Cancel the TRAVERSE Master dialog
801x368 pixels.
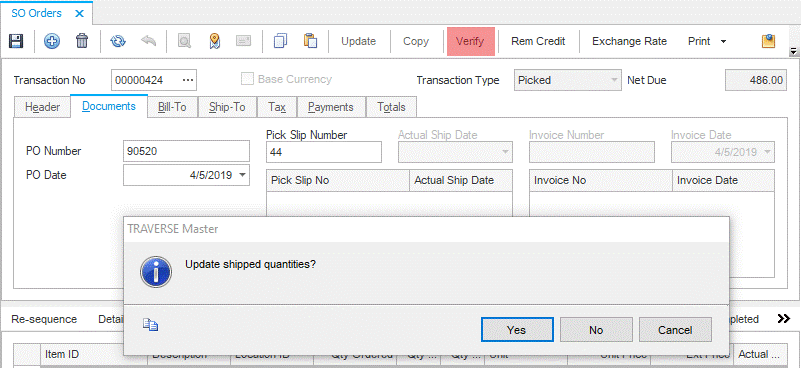pos(675,330)
